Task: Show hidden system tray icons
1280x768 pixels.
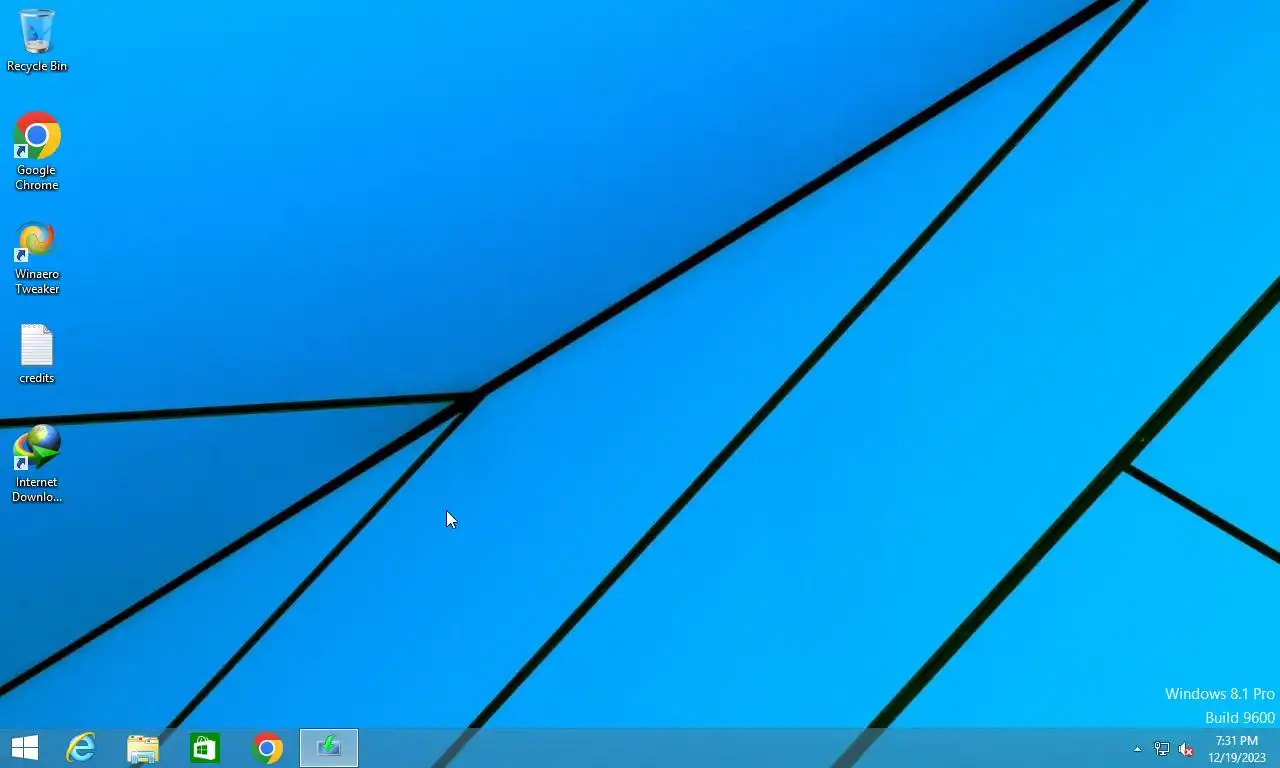Action: pos(1137,749)
